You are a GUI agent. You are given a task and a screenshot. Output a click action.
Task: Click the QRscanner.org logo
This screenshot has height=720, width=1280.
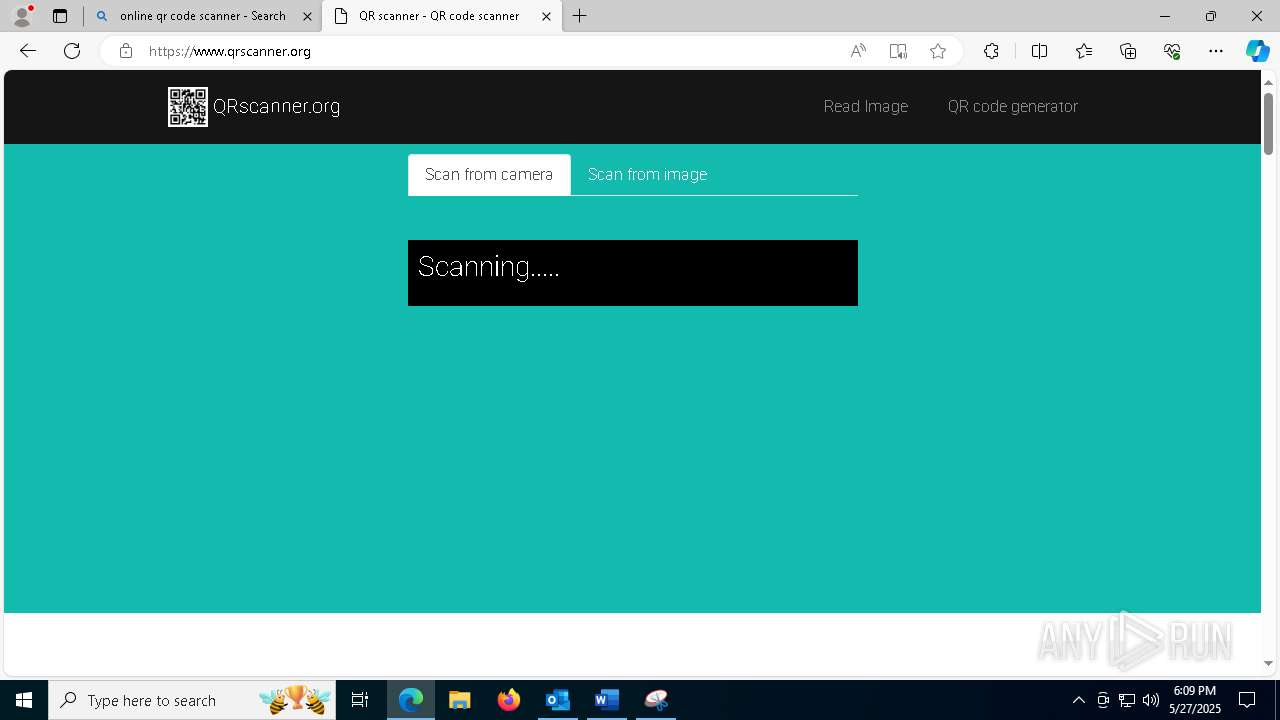(x=254, y=107)
